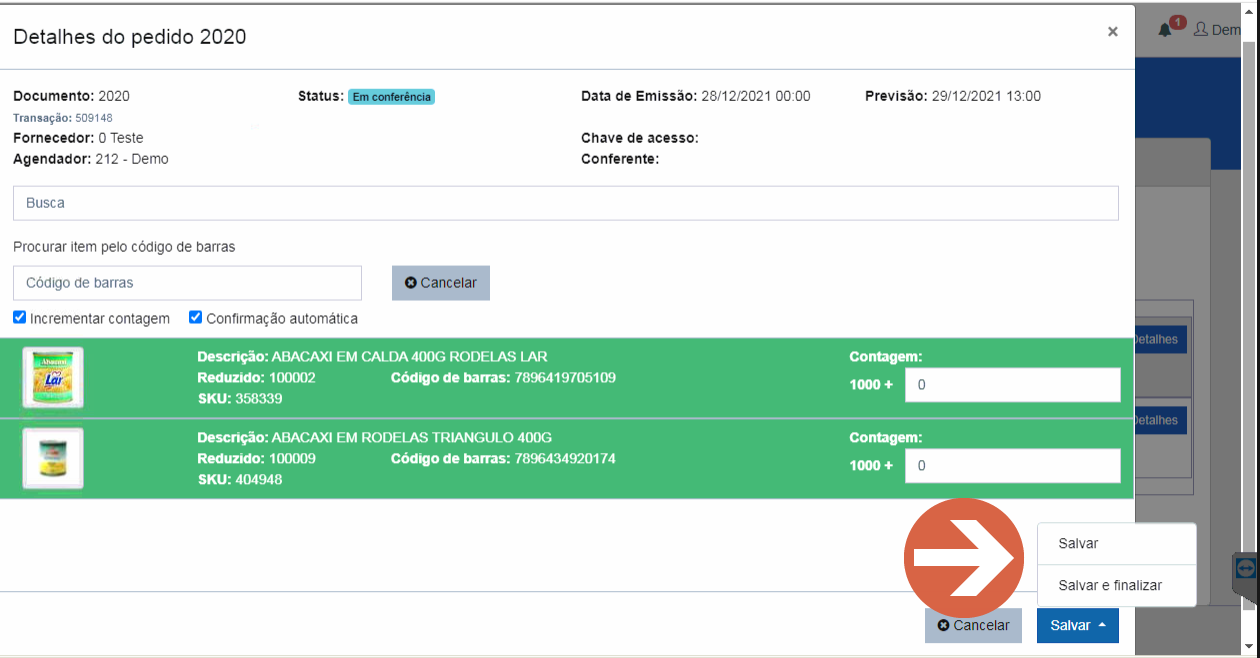
Task: Close the order details dialog with X
Action: point(1112,32)
